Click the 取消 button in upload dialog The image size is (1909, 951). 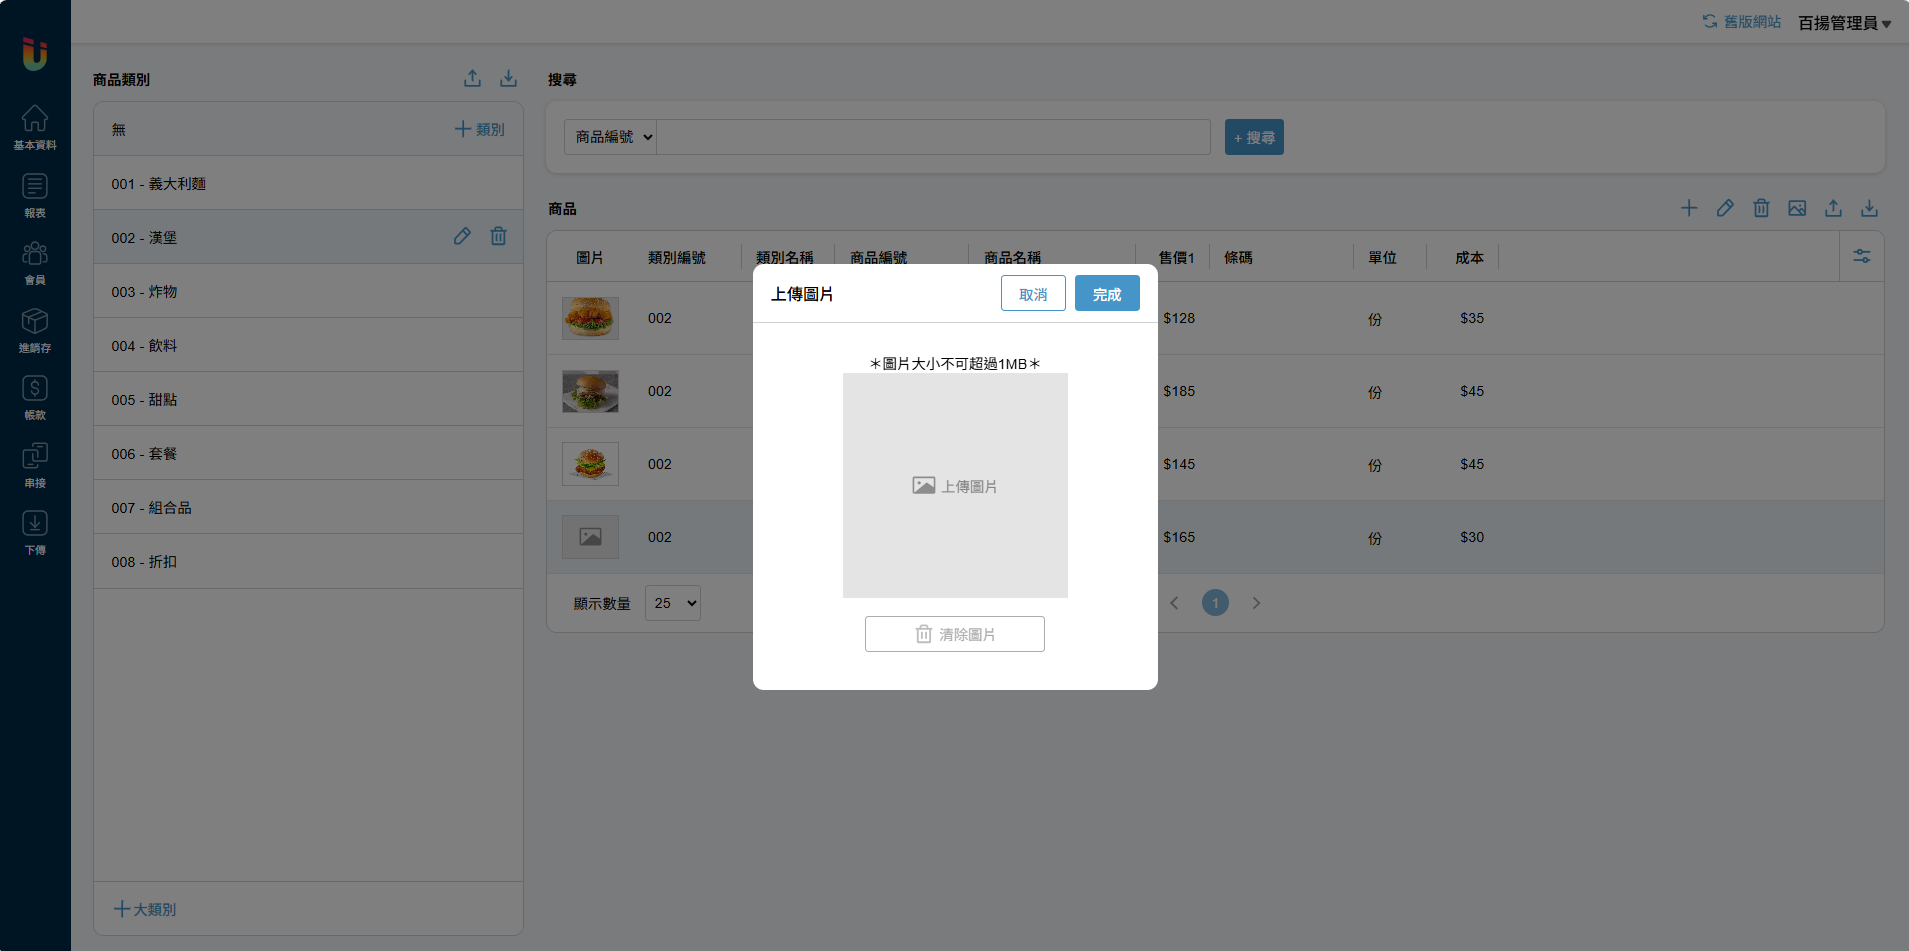click(x=1032, y=294)
